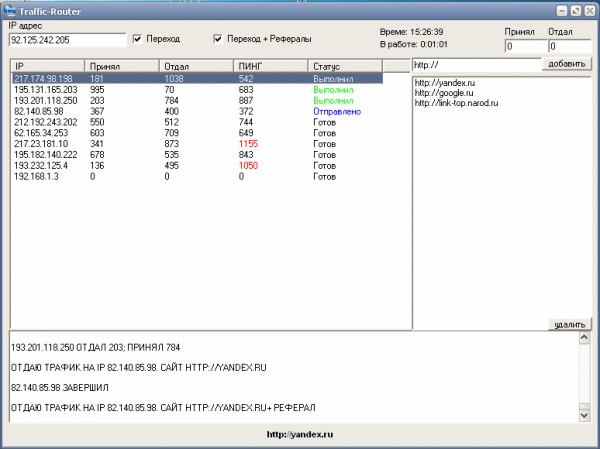Select row with IP 82.140.85.98
Viewport: 600px width, 449px height.
pyautogui.click(x=40, y=111)
